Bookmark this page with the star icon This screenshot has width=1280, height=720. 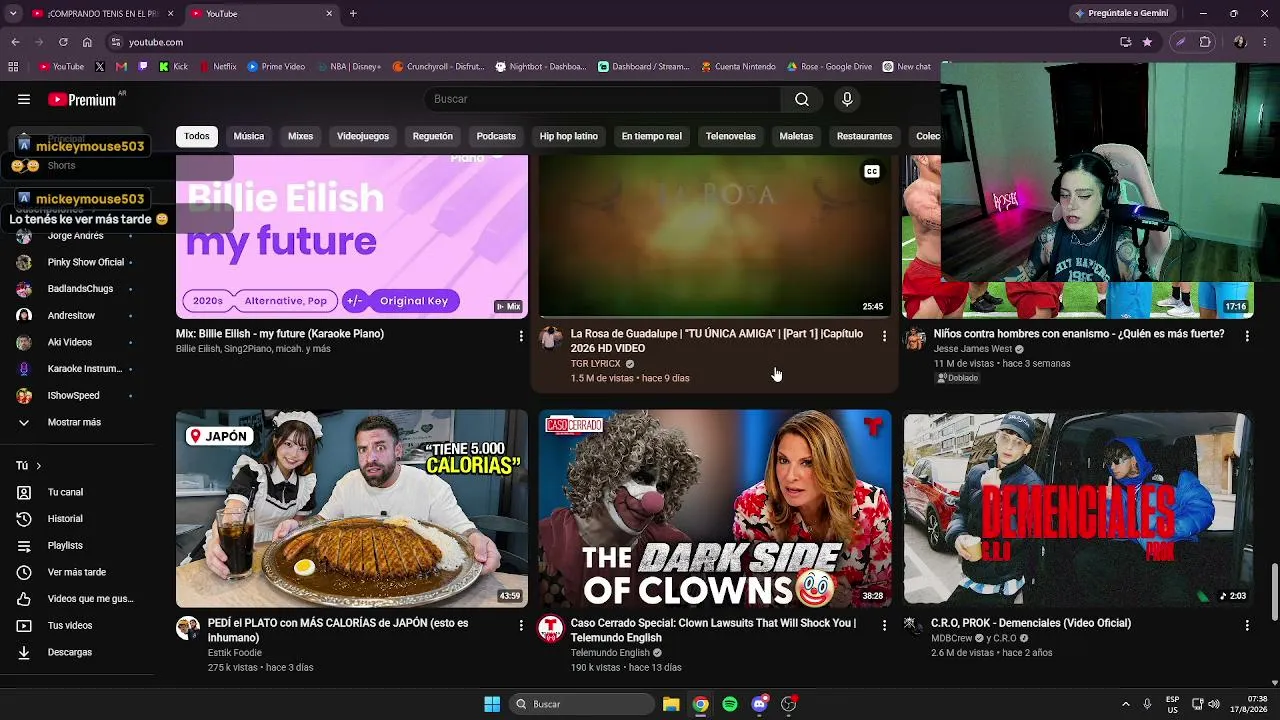point(1147,42)
